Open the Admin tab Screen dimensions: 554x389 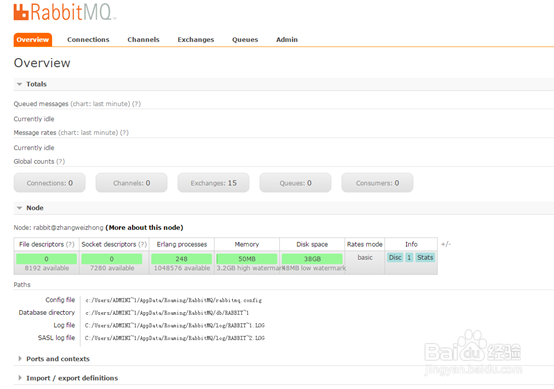pyautogui.click(x=287, y=40)
